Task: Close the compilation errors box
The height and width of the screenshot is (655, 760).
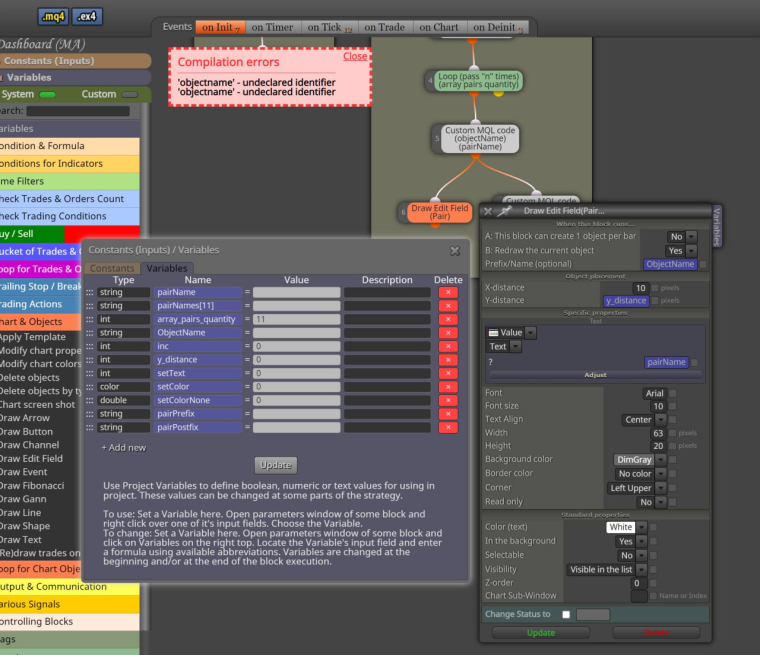Action: [355, 57]
